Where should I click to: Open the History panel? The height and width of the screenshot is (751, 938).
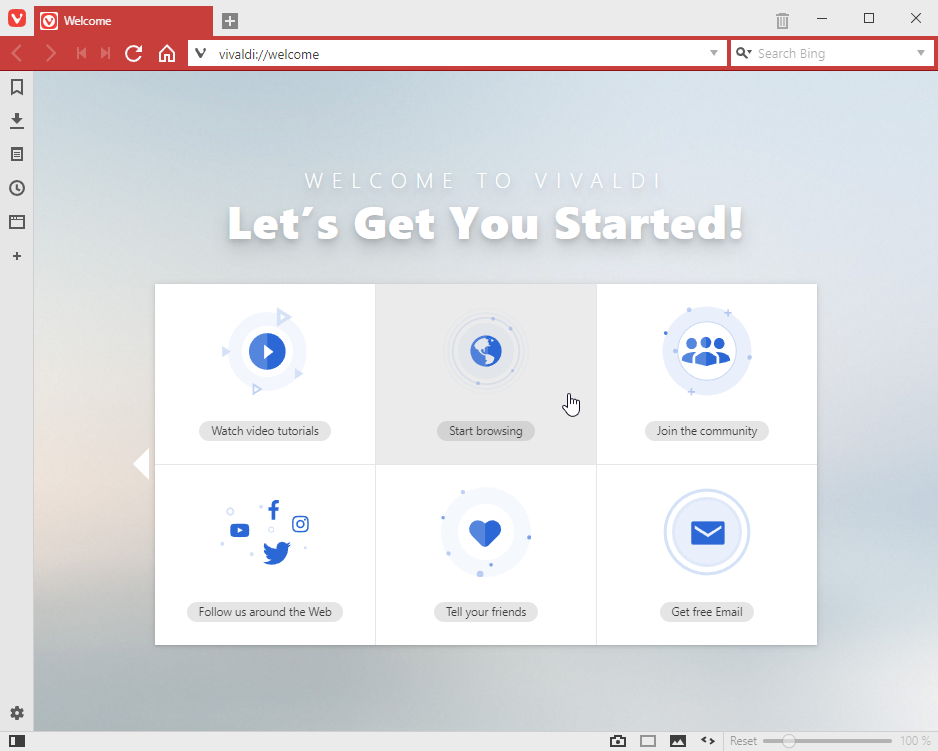coord(17,188)
